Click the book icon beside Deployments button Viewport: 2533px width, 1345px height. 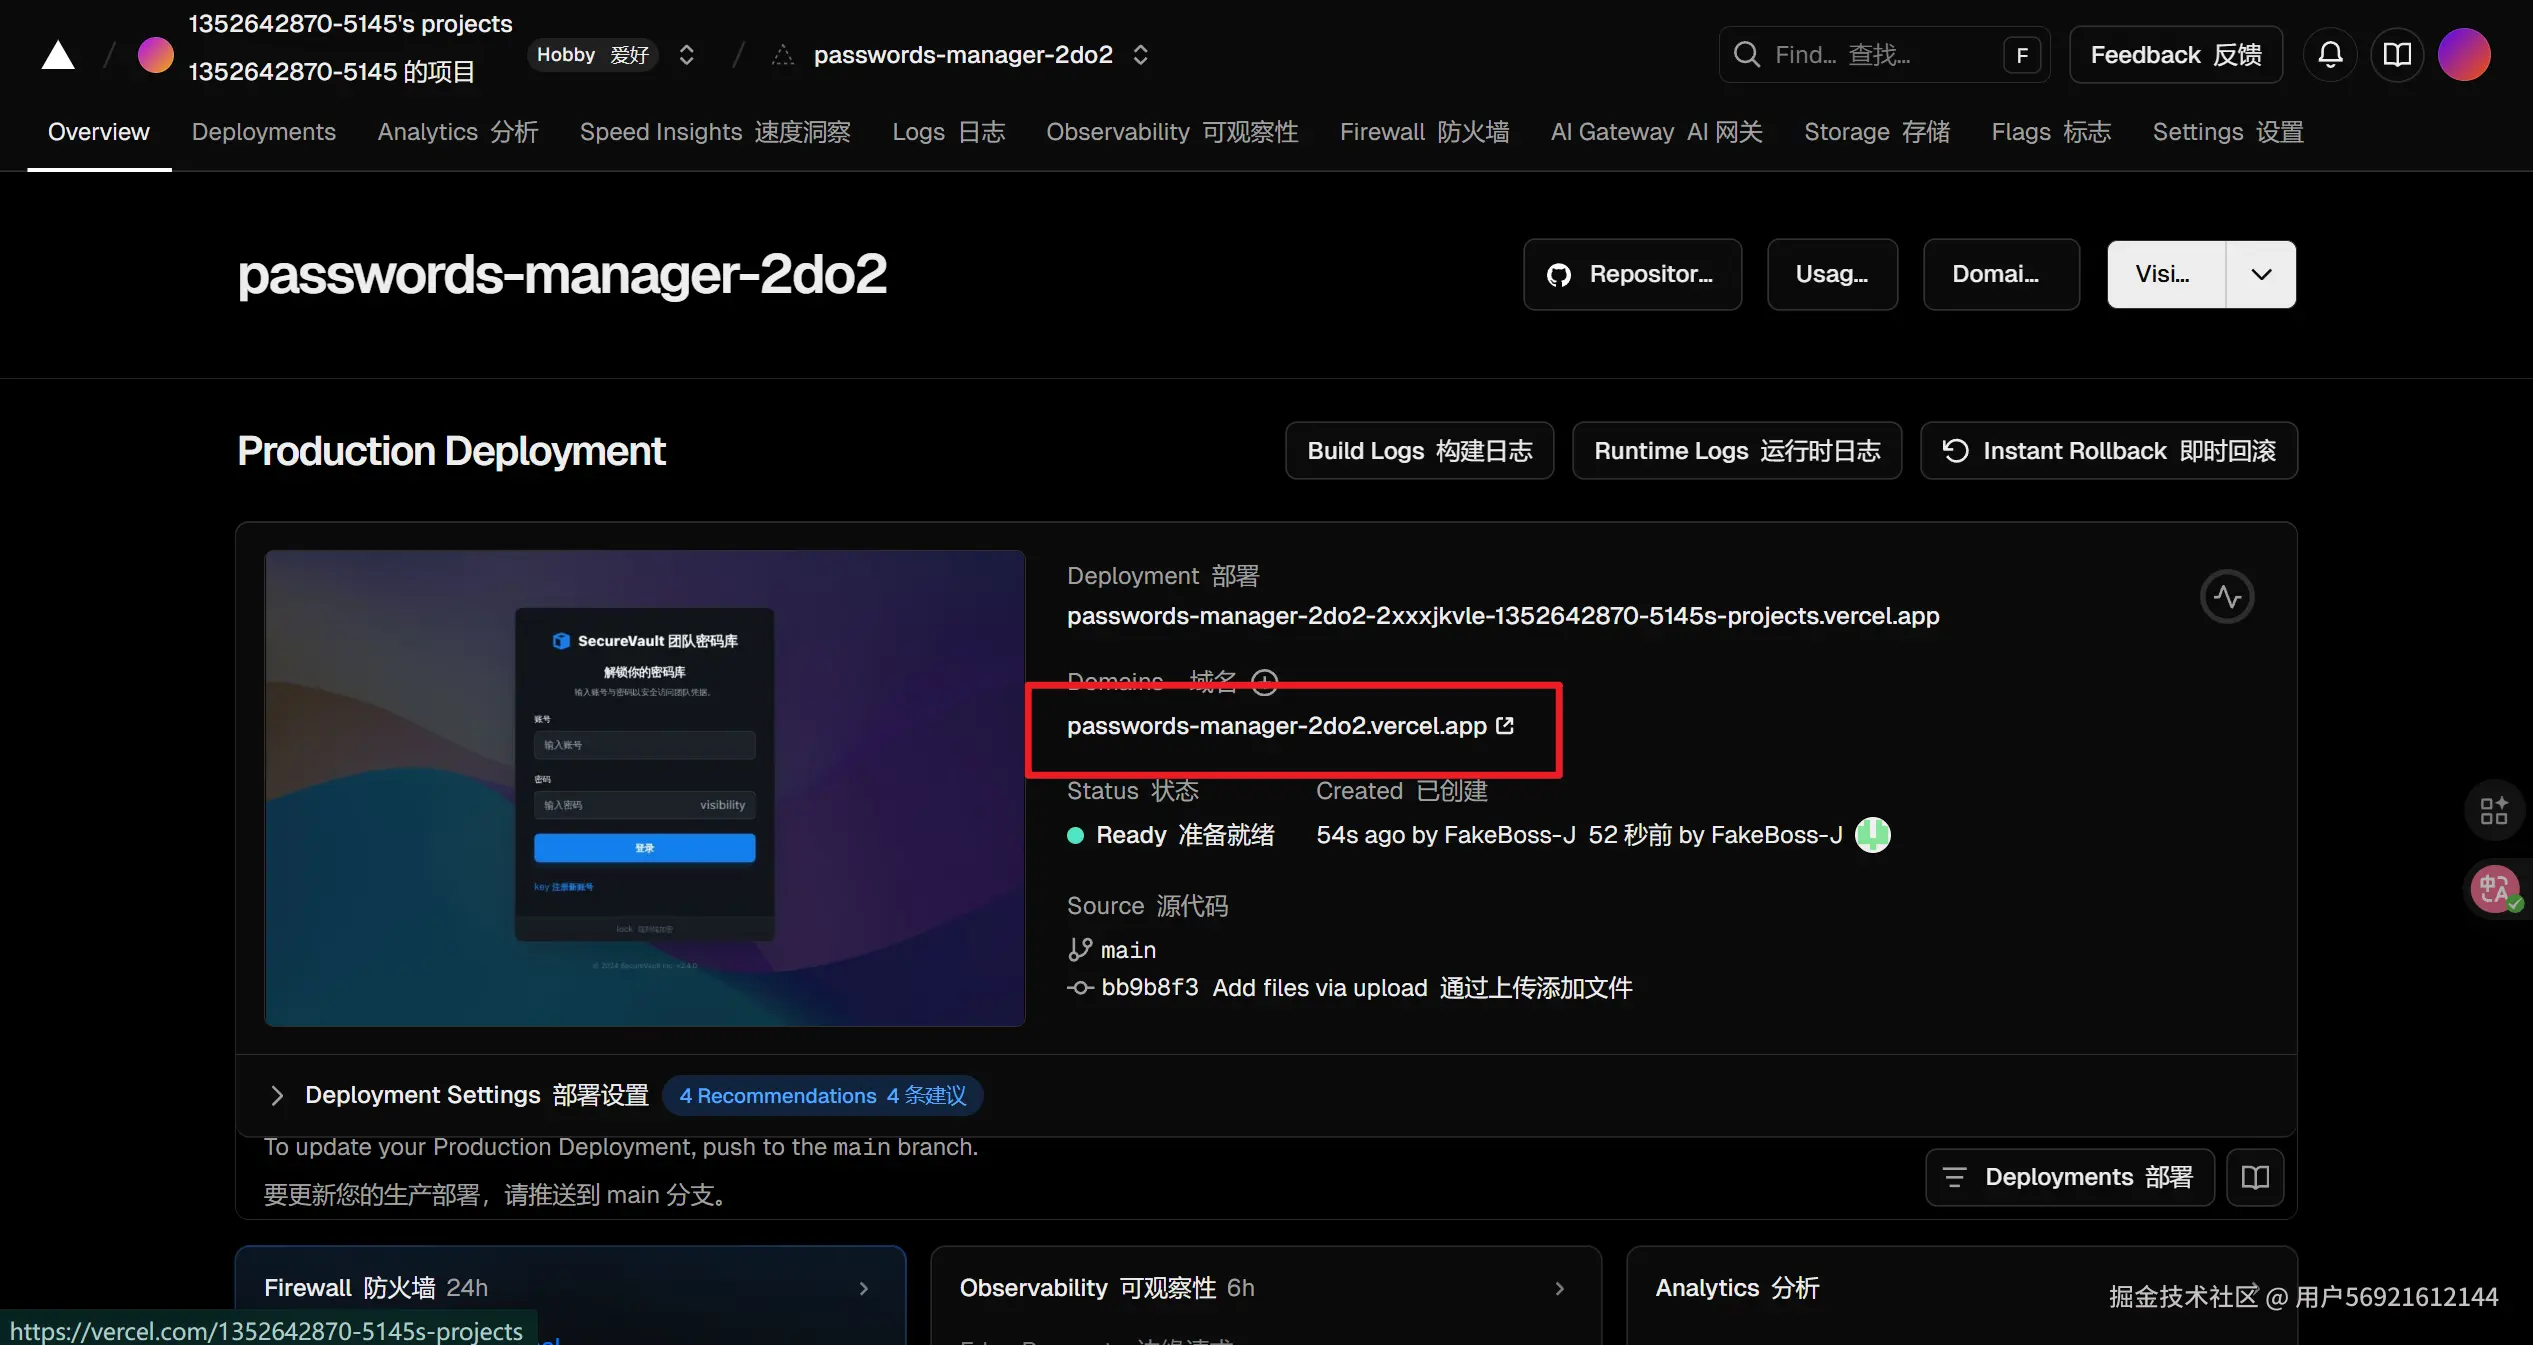click(x=2255, y=1177)
